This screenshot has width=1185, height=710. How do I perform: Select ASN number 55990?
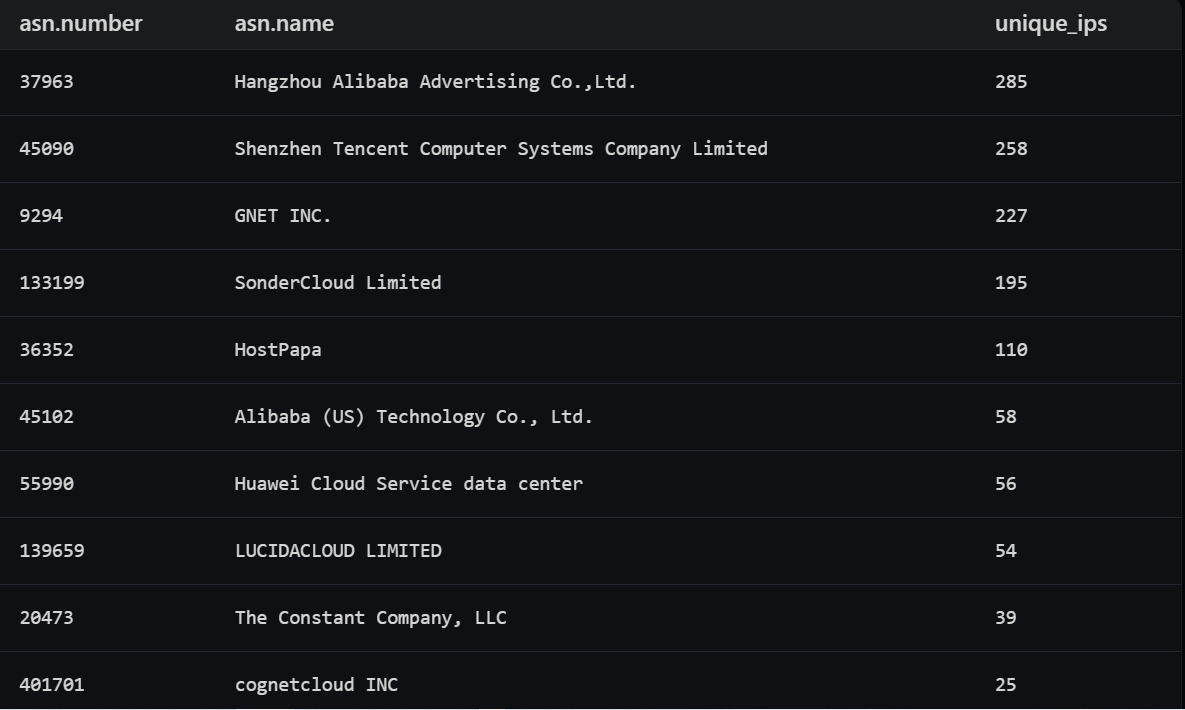coord(47,484)
